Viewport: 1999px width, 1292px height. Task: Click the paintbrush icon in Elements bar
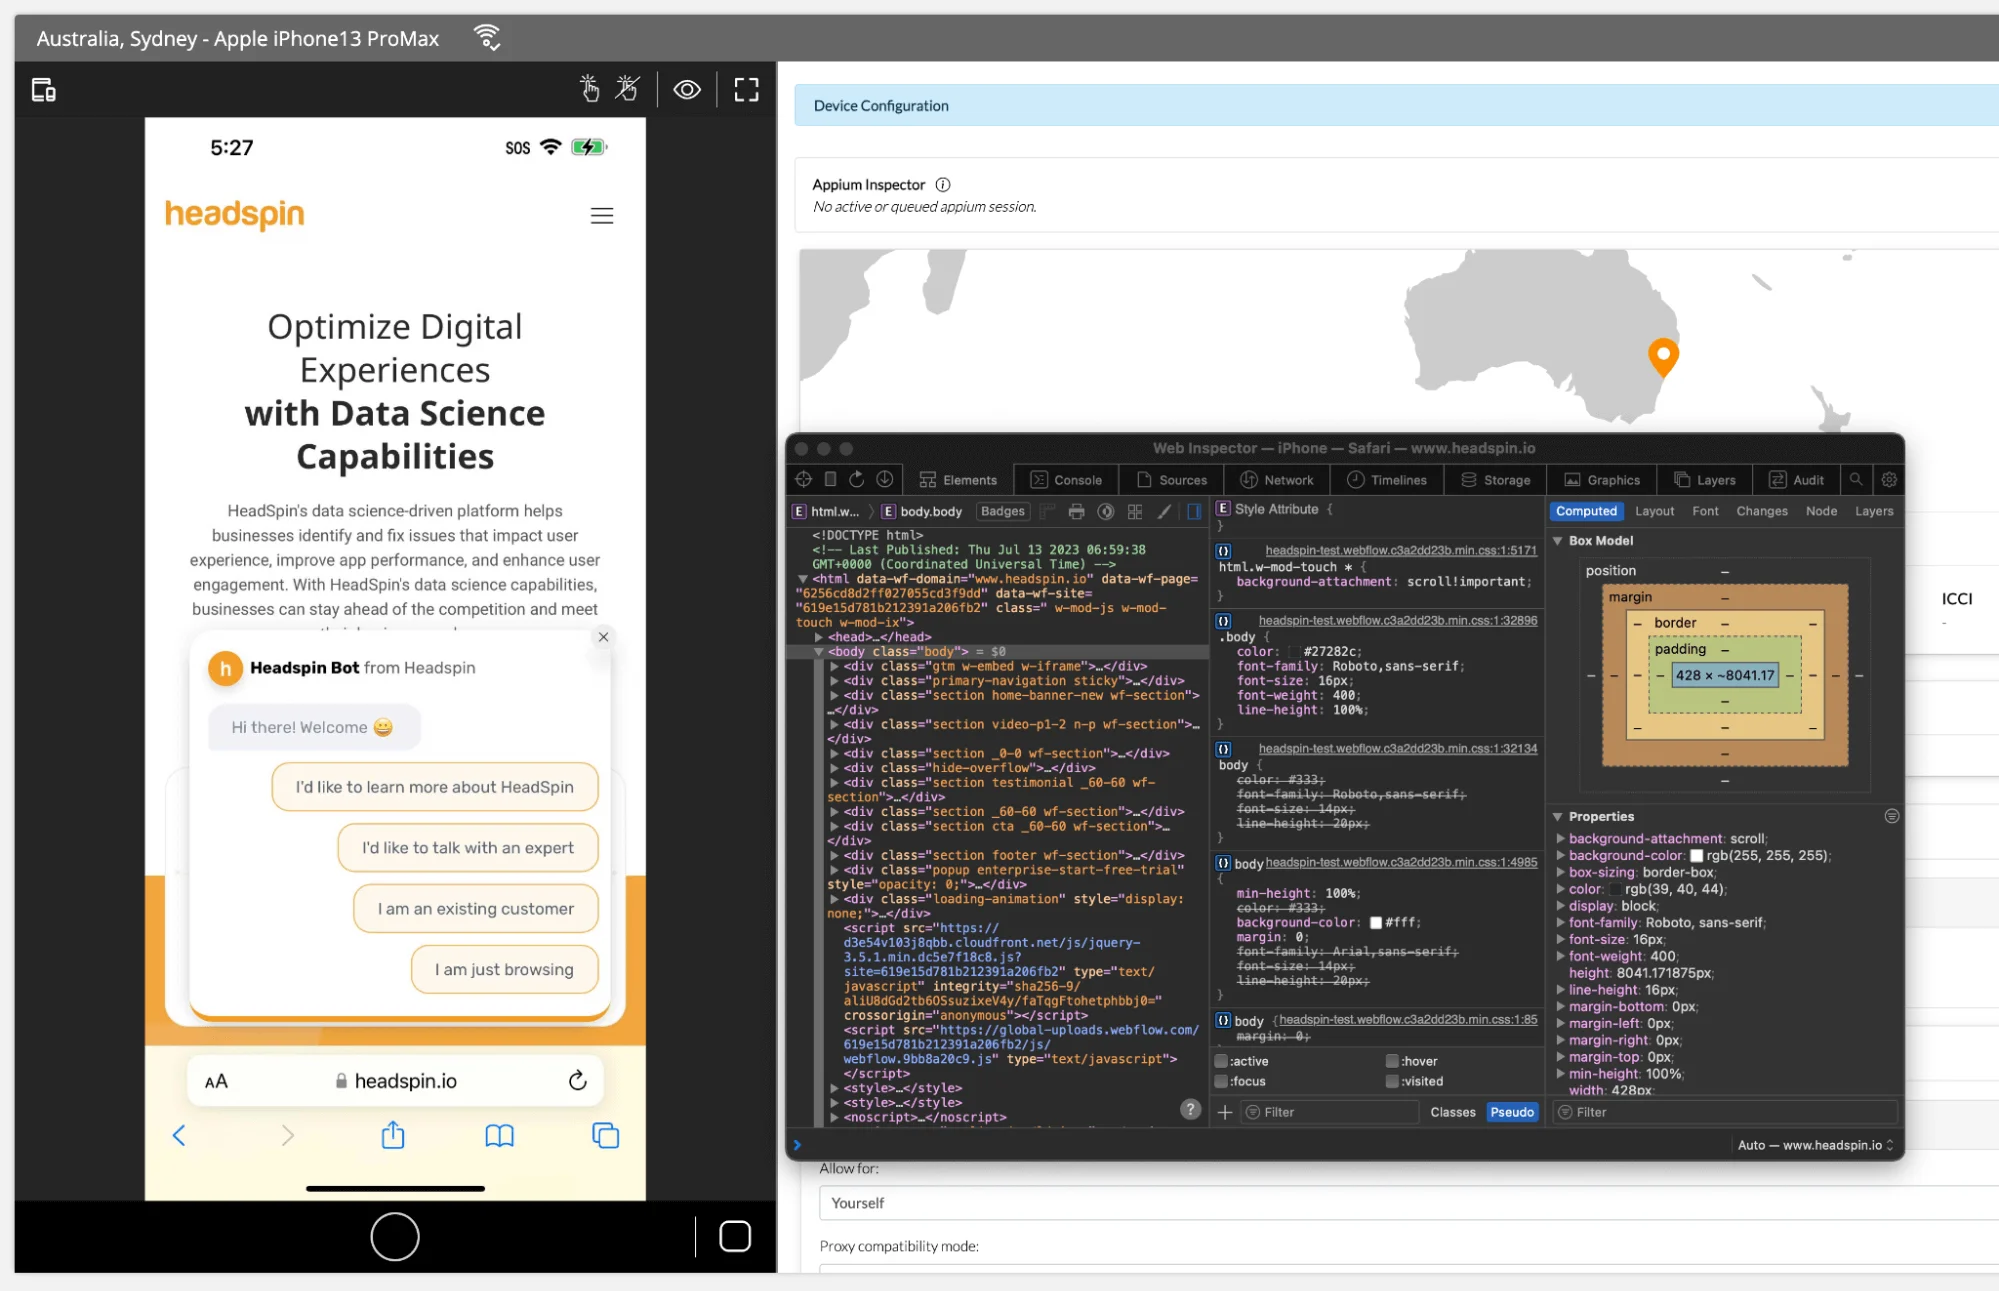coord(1164,512)
